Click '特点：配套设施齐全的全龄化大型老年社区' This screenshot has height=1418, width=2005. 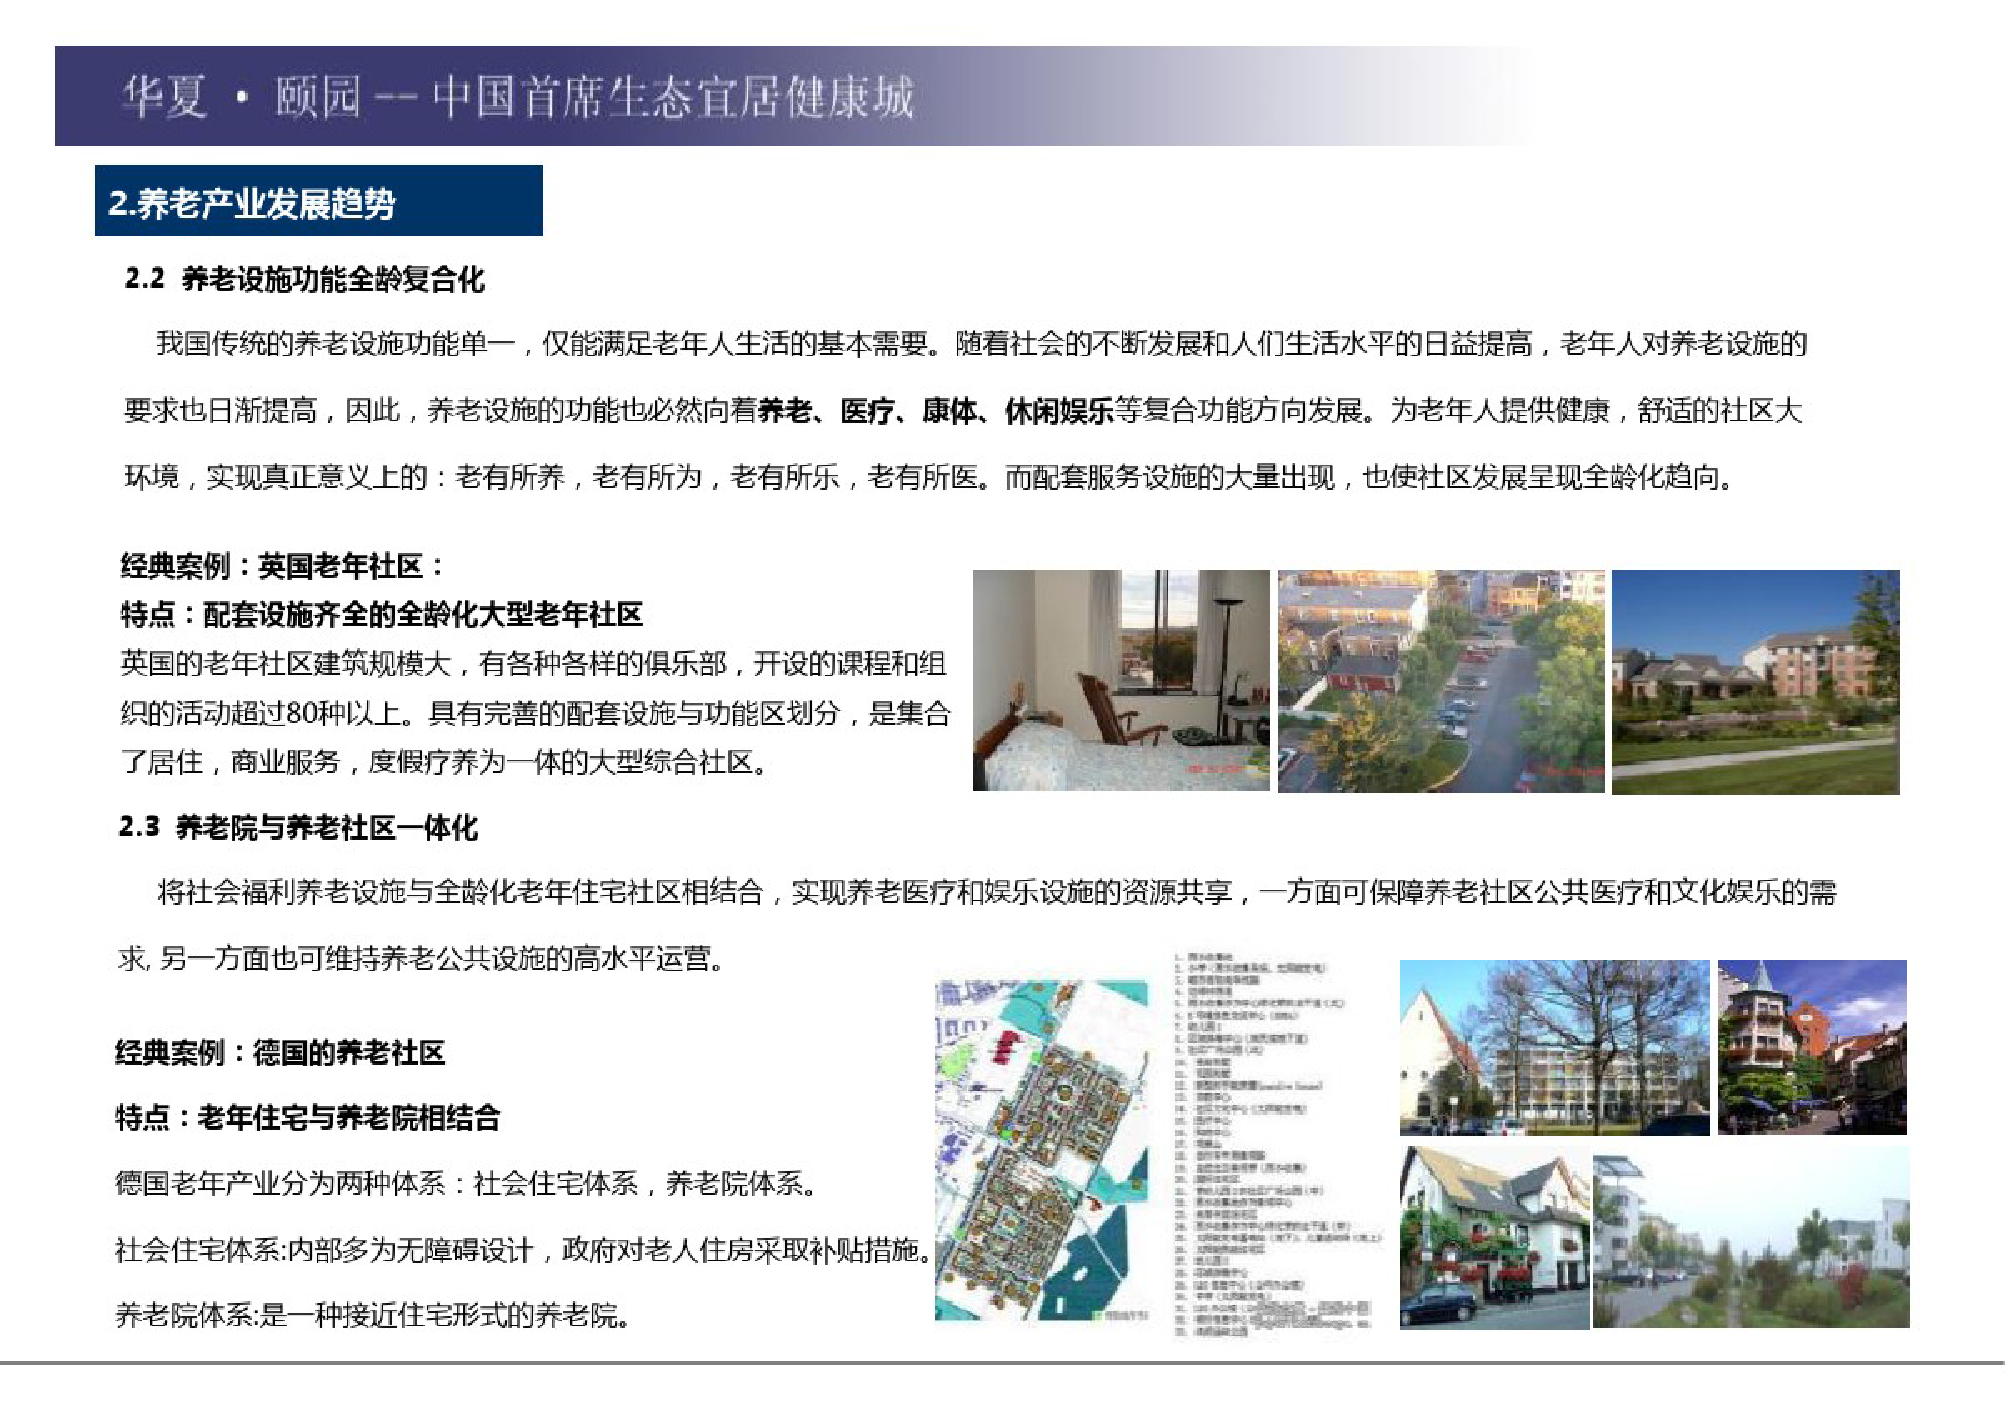click(x=381, y=614)
